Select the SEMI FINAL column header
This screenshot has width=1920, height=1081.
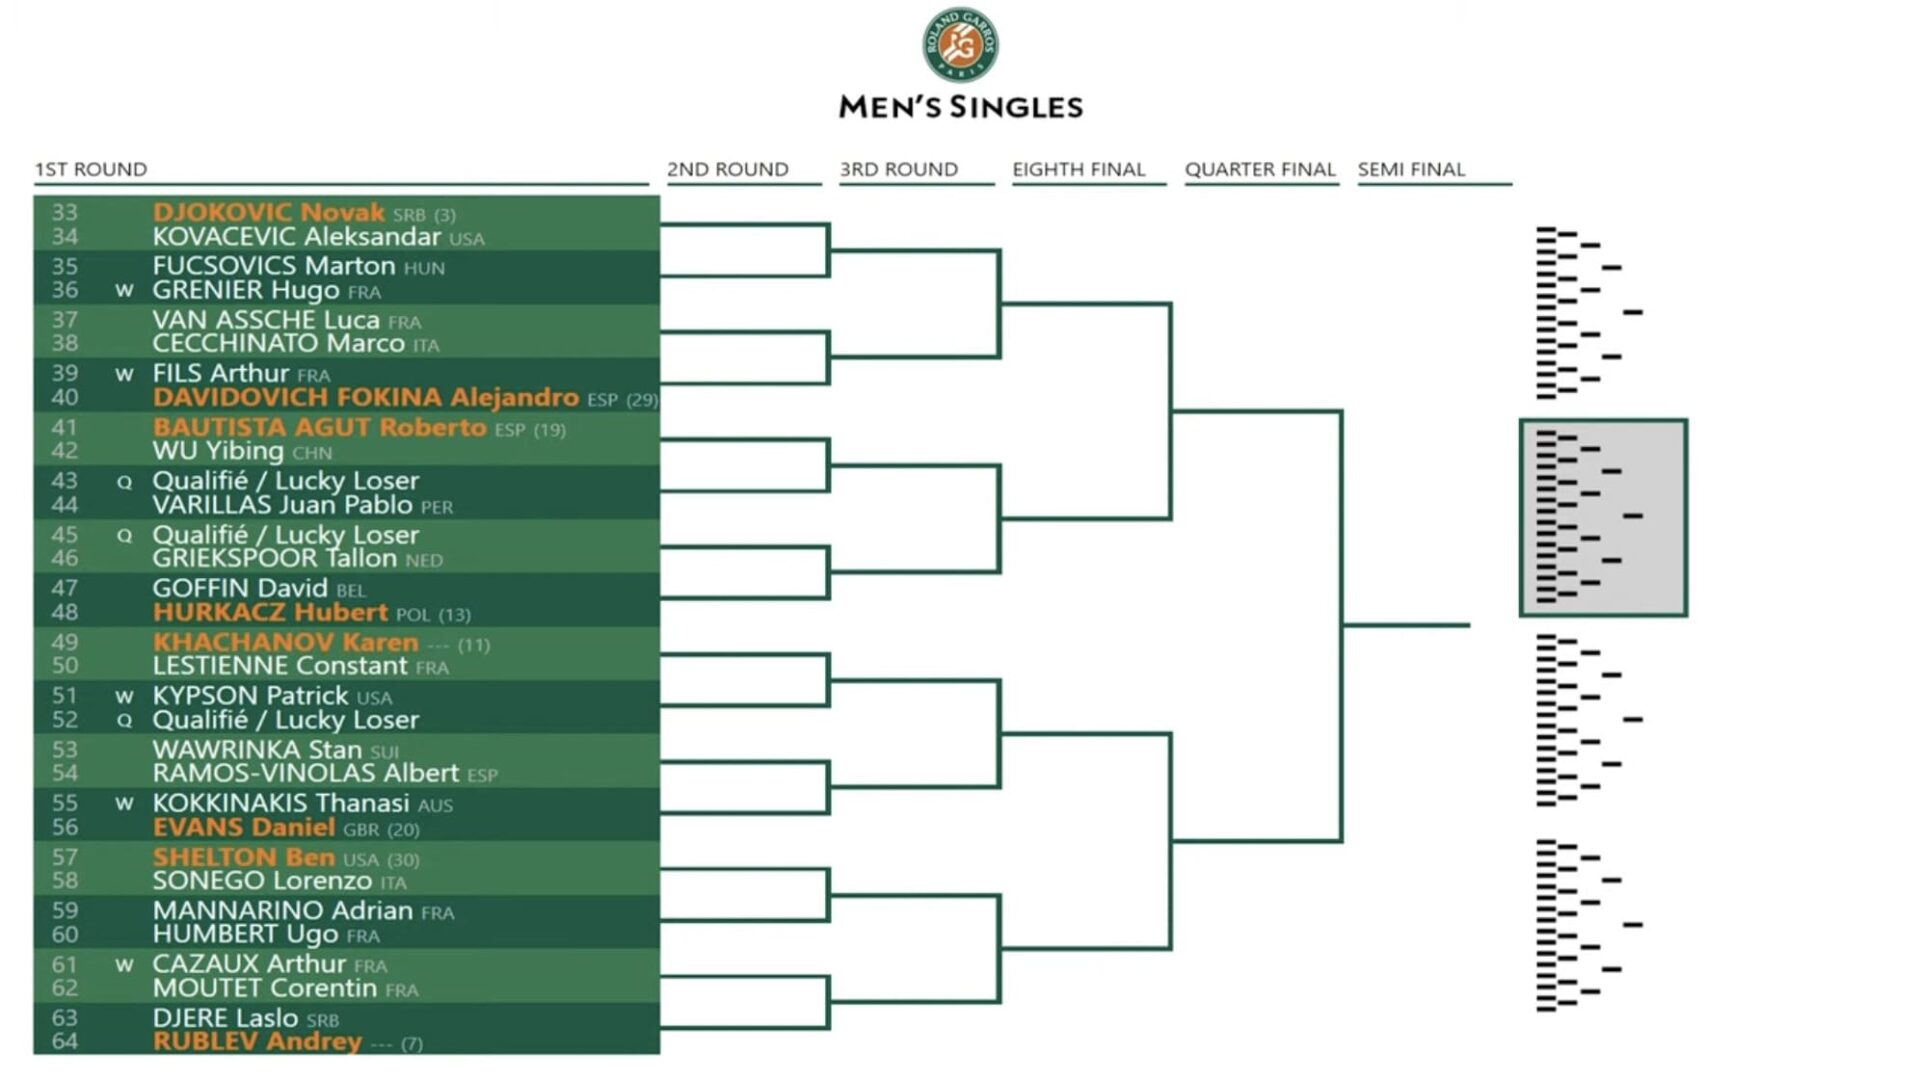tap(1411, 169)
